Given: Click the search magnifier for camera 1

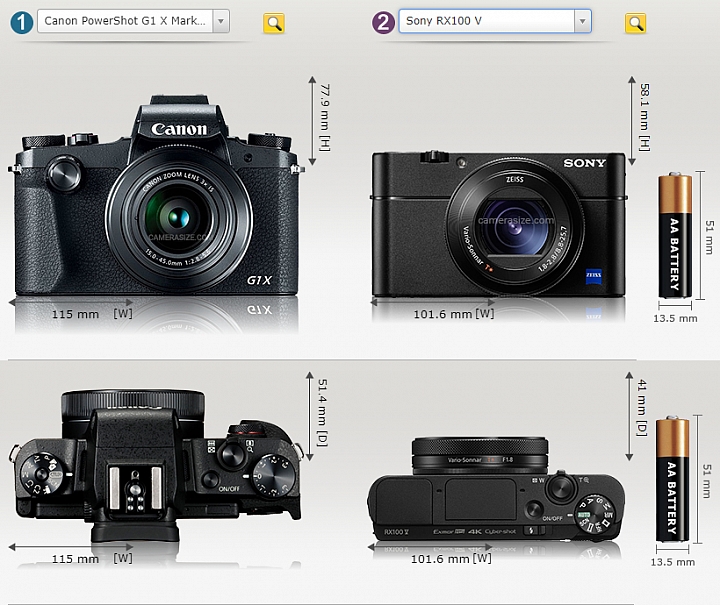Looking at the screenshot, I should click(274, 23).
